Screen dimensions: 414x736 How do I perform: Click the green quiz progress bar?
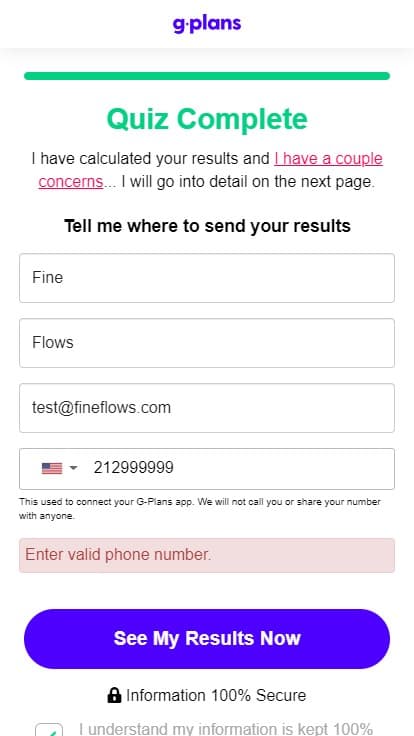[x=207, y=76]
